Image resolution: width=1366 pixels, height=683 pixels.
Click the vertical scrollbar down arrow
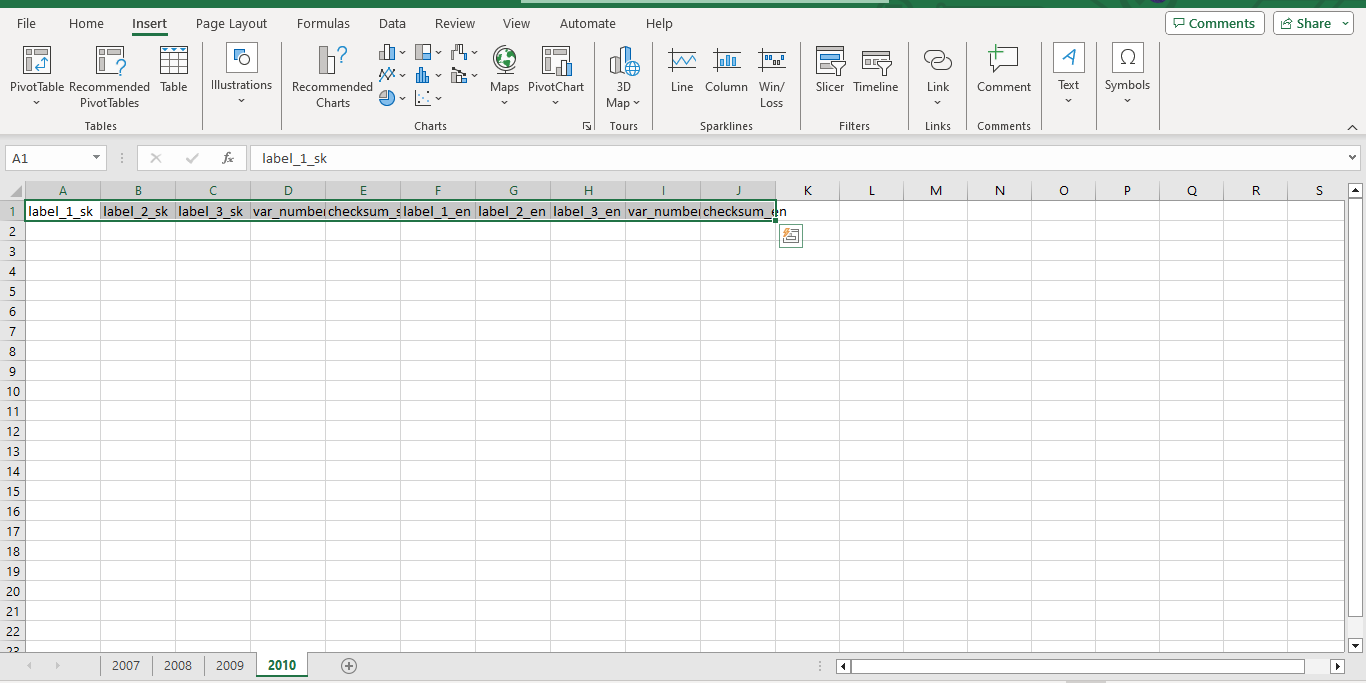coord(1356,645)
